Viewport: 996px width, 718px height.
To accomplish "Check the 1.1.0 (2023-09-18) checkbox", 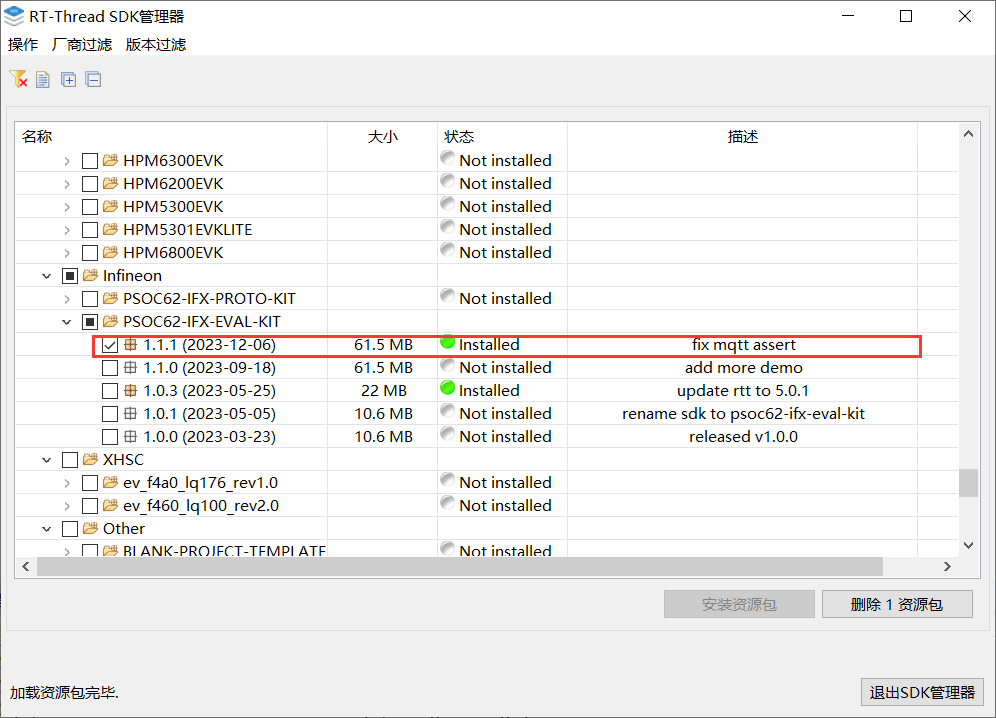I will point(110,368).
